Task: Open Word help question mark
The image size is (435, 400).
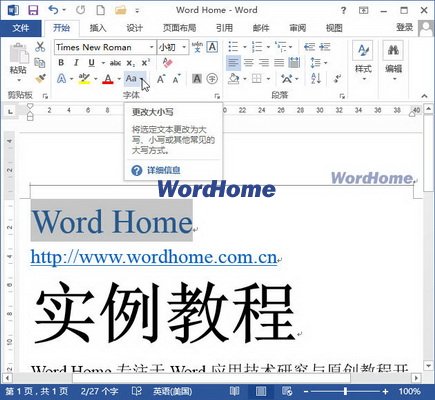Action: 343,10
